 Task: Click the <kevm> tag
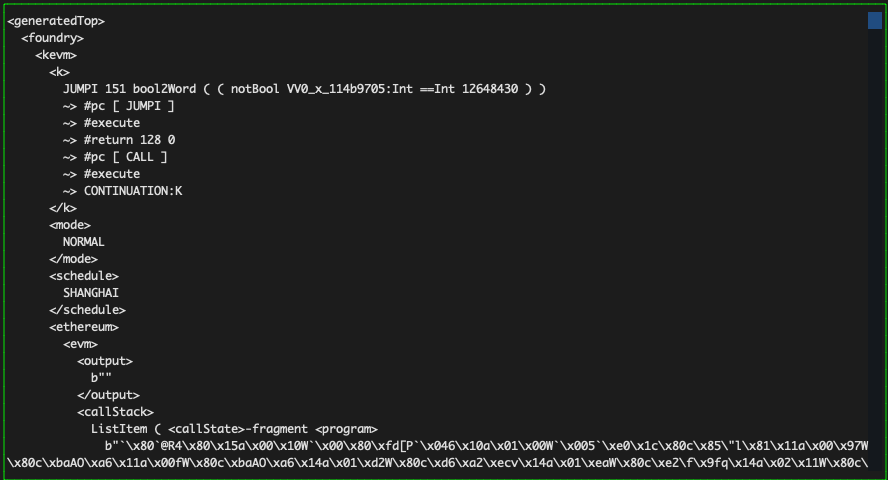pyautogui.click(x=56, y=55)
